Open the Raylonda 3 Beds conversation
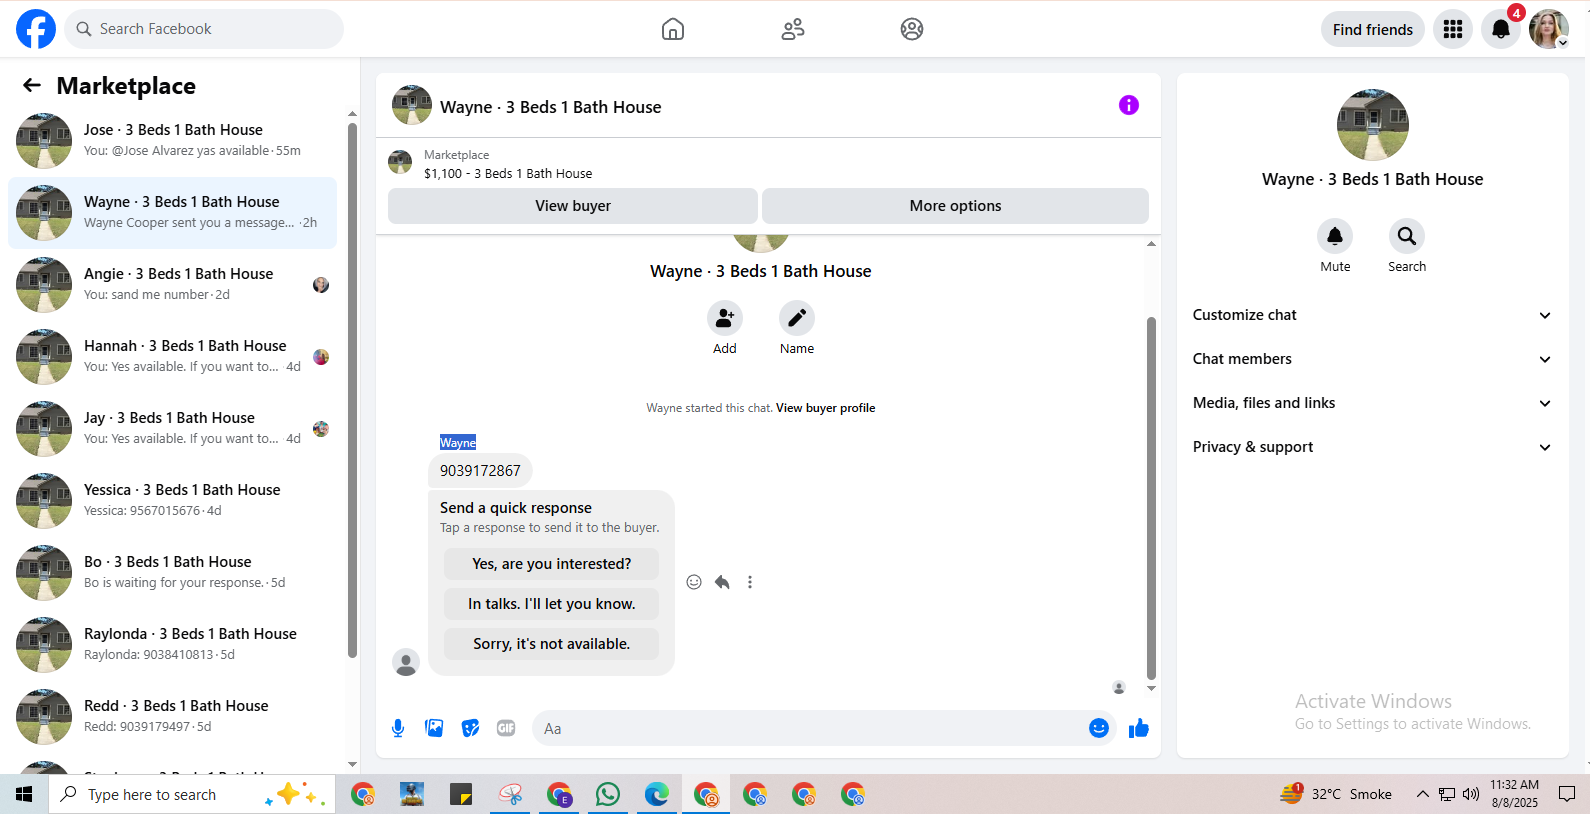This screenshot has height=814, width=1590. coord(172,645)
